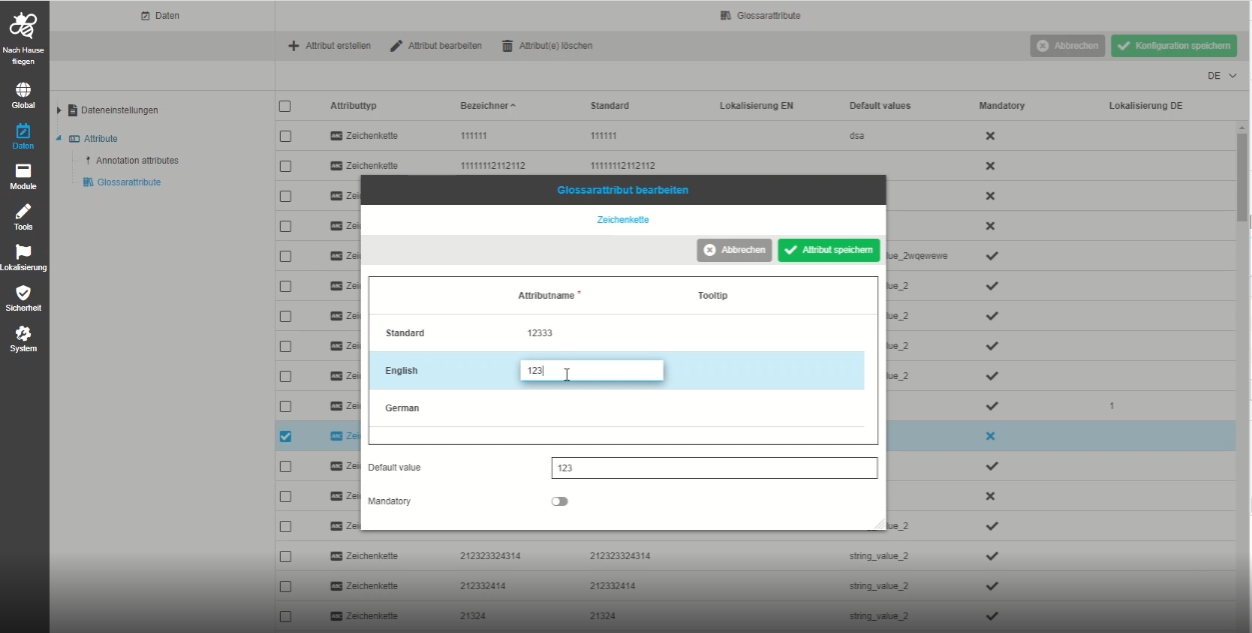Switch to the Daten panel header
The height and width of the screenshot is (633, 1252).
pos(160,16)
